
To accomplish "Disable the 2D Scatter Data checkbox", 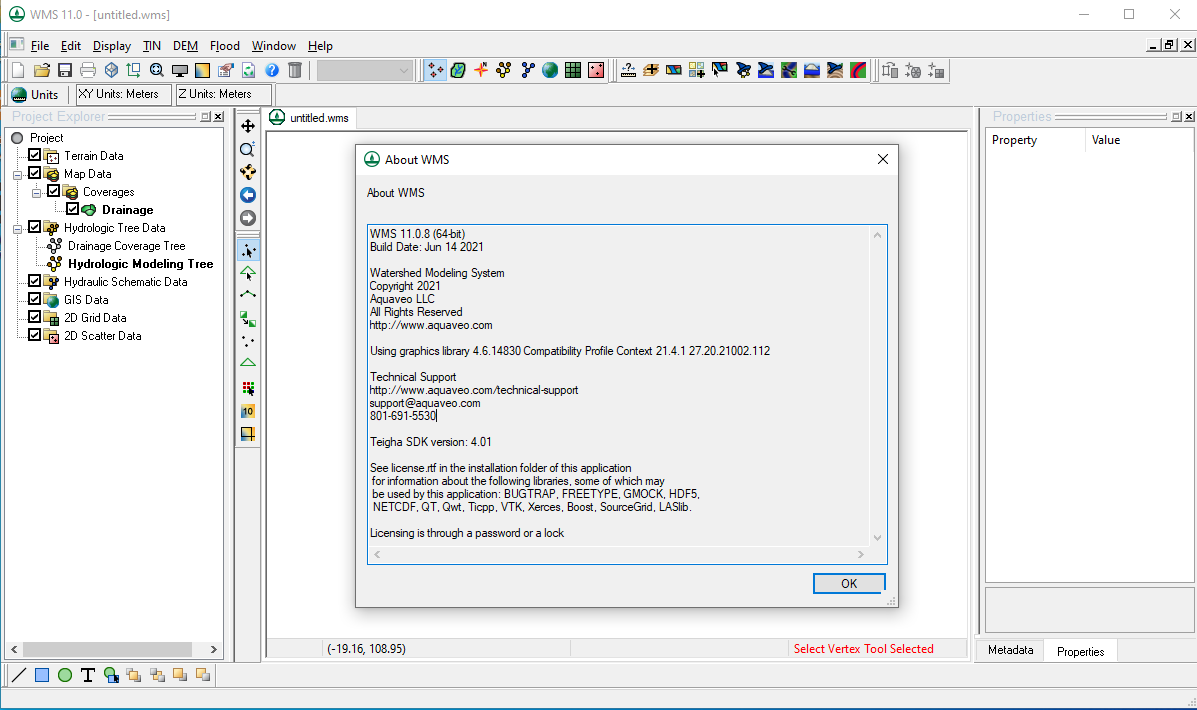I will pyautogui.click(x=34, y=335).
